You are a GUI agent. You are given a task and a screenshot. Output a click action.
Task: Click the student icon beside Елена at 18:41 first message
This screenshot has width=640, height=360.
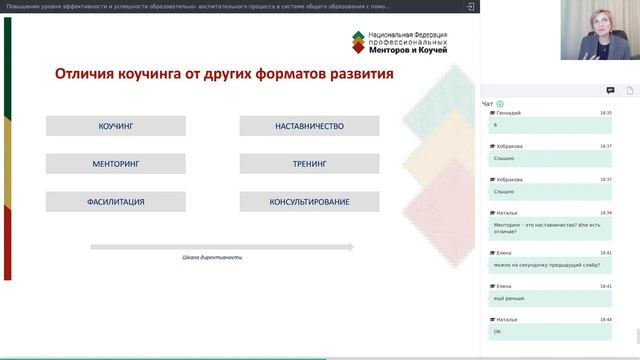[x=492, y=253]
